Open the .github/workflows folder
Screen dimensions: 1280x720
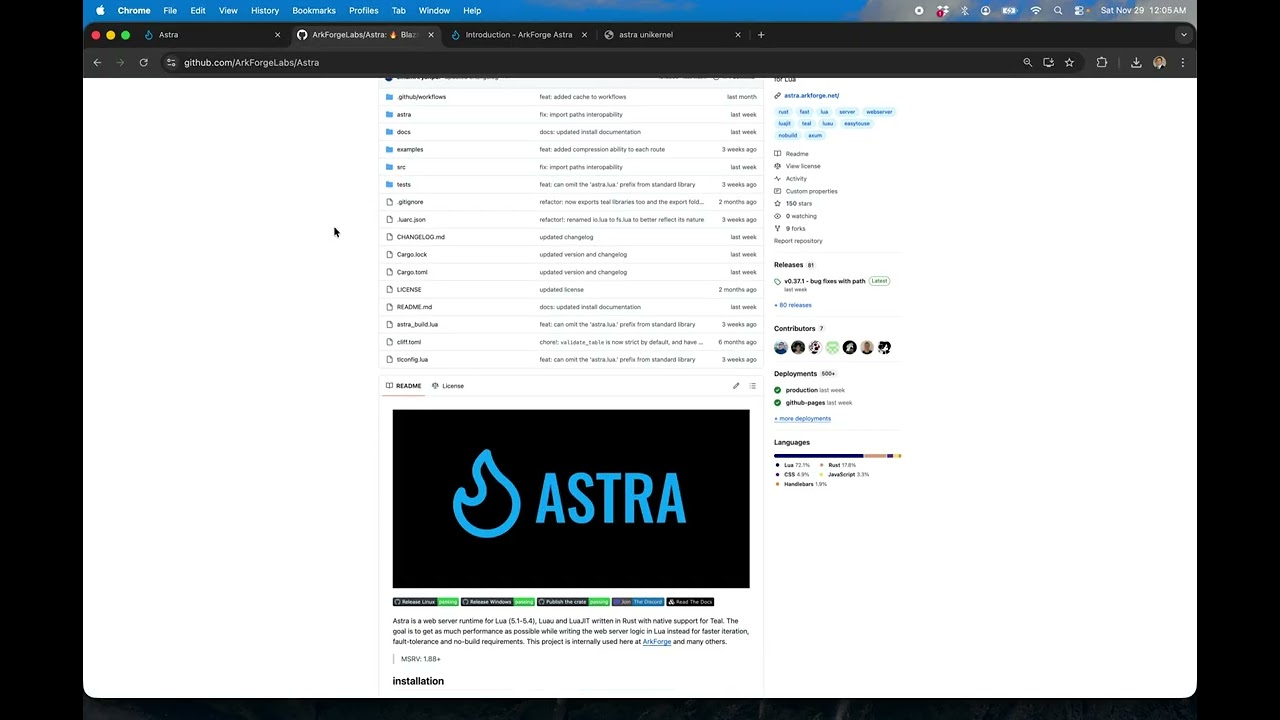click(421, 97)
